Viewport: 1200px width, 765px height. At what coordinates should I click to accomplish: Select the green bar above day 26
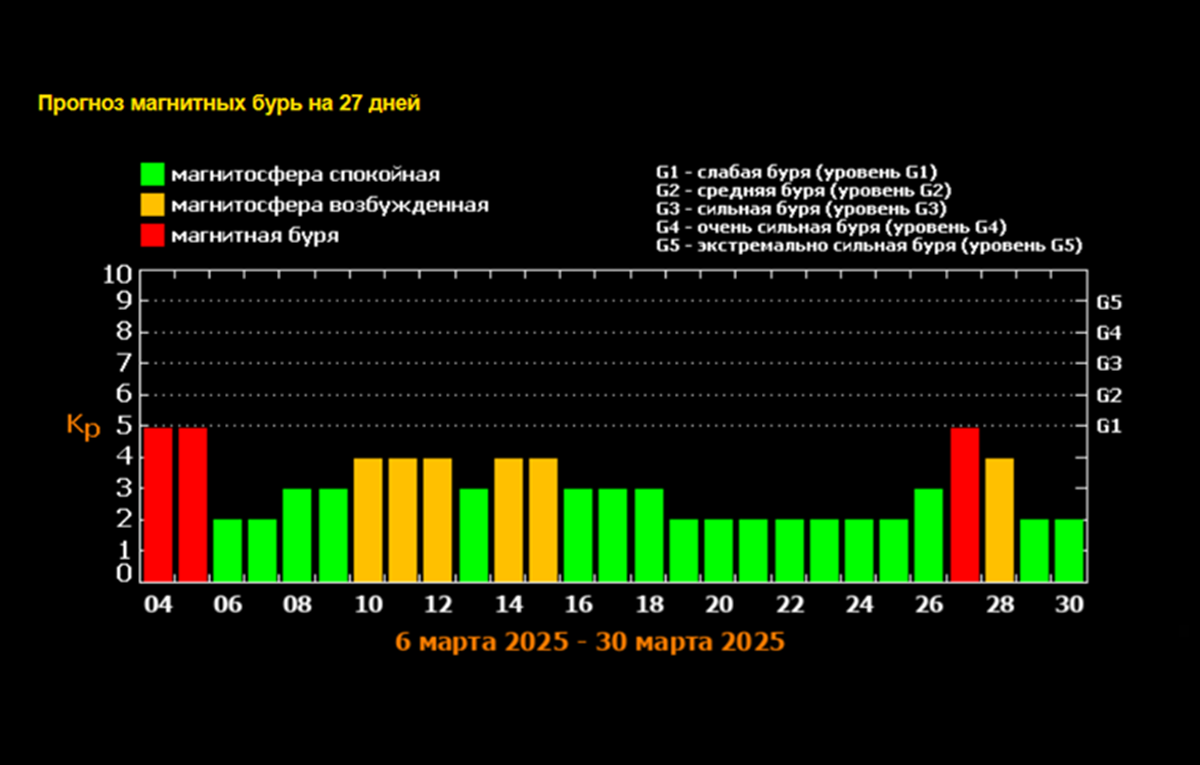(929, 535)
